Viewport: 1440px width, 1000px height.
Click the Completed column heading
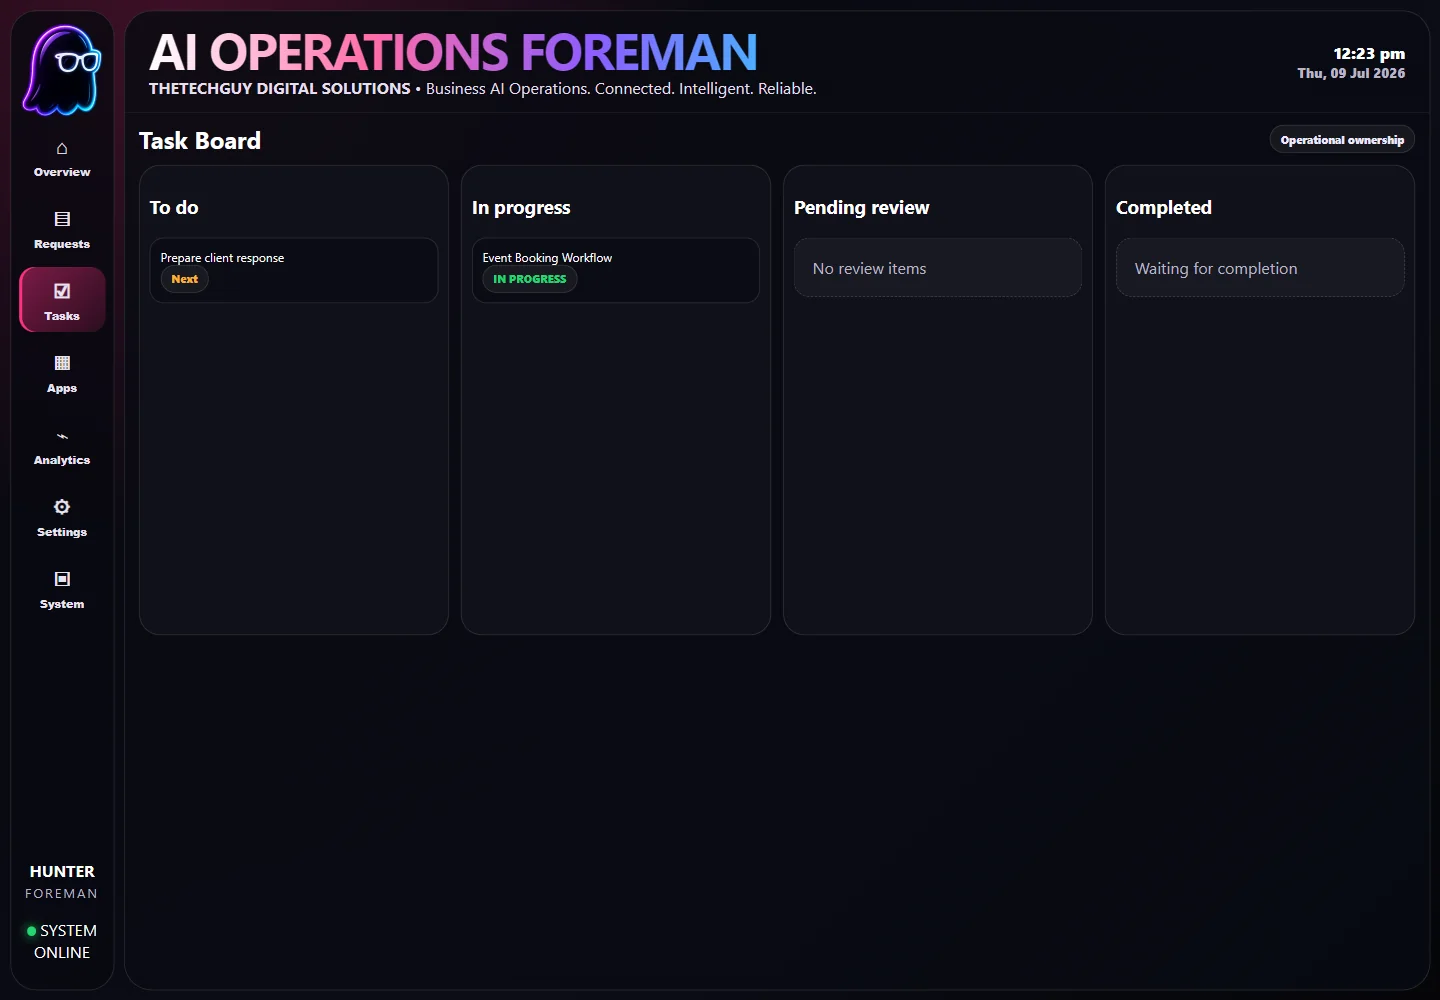click(1164, 208)
